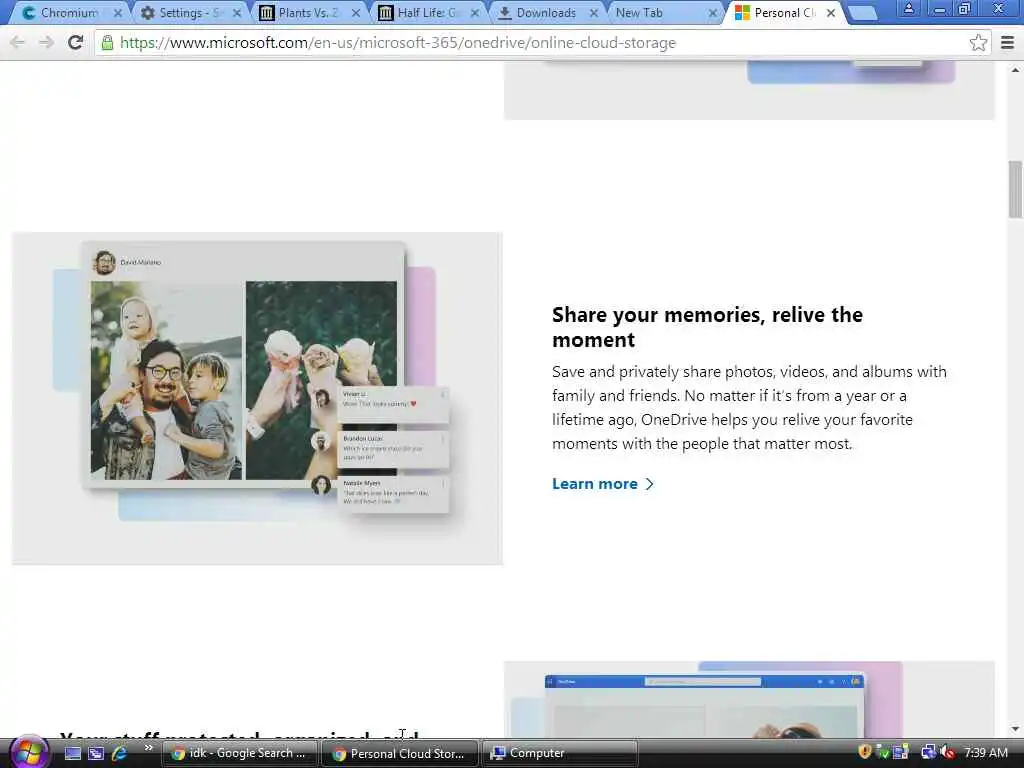Close the Plants Vs. Z tab
Image resolution: width=1024 pixels, height=768 pixels.
click(x=356, y=12)
